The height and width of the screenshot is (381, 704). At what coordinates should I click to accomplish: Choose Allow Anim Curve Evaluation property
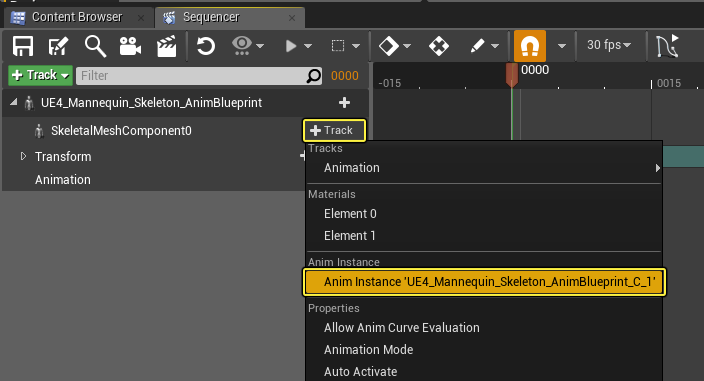[x=484, y=328]
